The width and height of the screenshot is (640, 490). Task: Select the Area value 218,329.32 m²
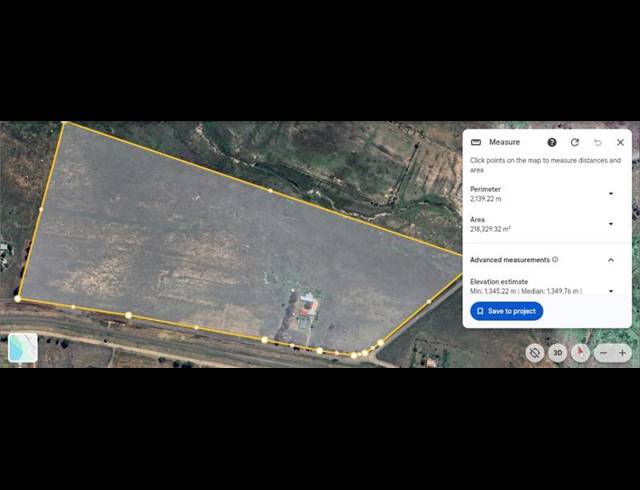(x=490, y=229)
